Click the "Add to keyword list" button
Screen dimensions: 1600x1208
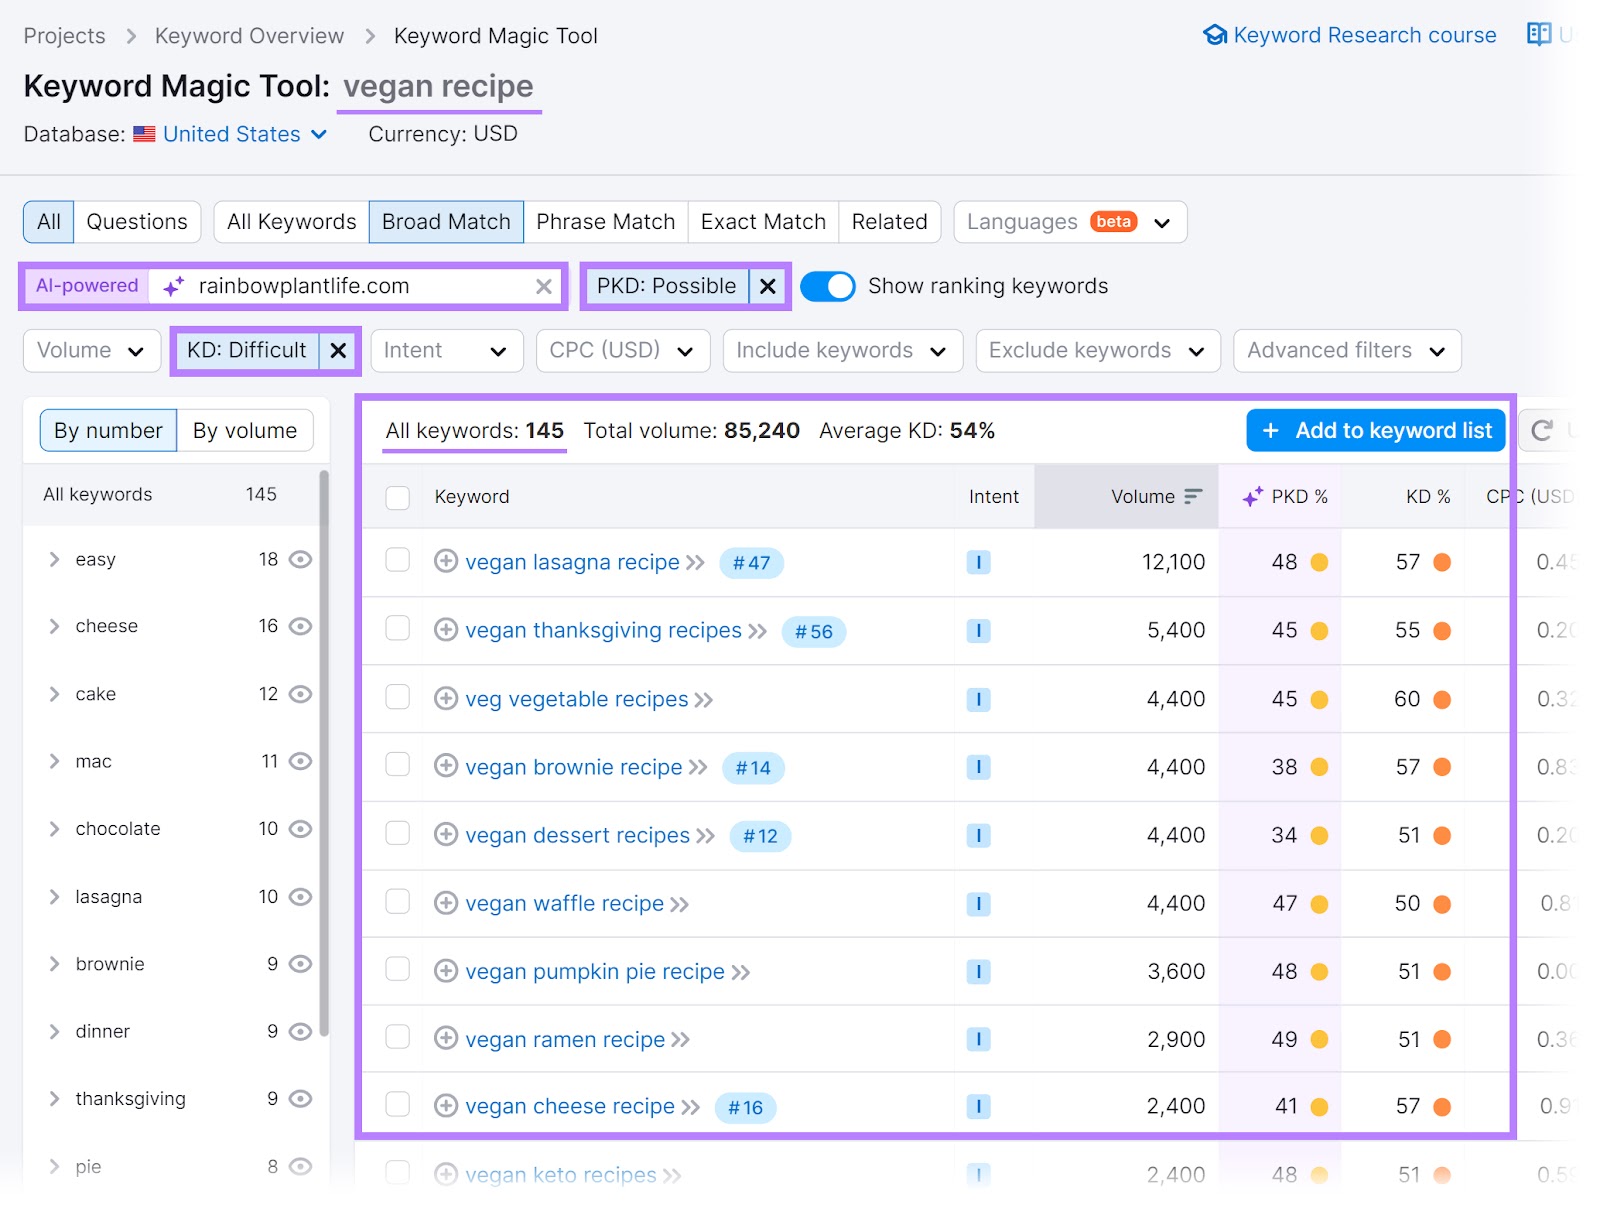point(1375,430)
